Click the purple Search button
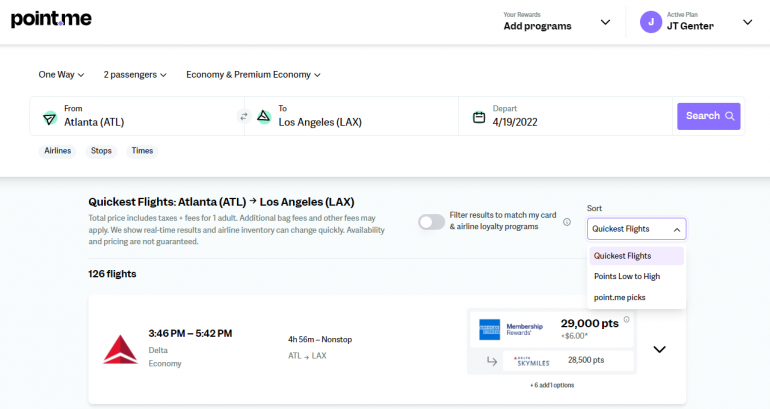The width and height of the screenshot is (770, 409). click(708, 116)
